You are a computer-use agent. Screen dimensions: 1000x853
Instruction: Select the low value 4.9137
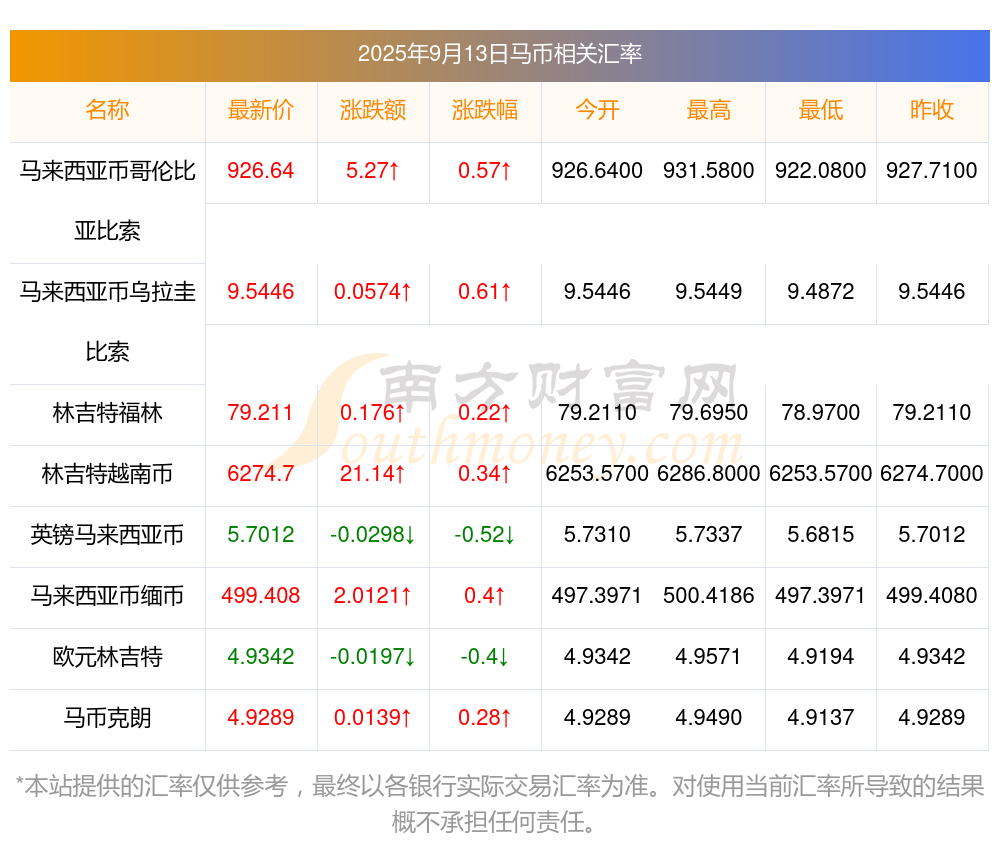point(821,718)
